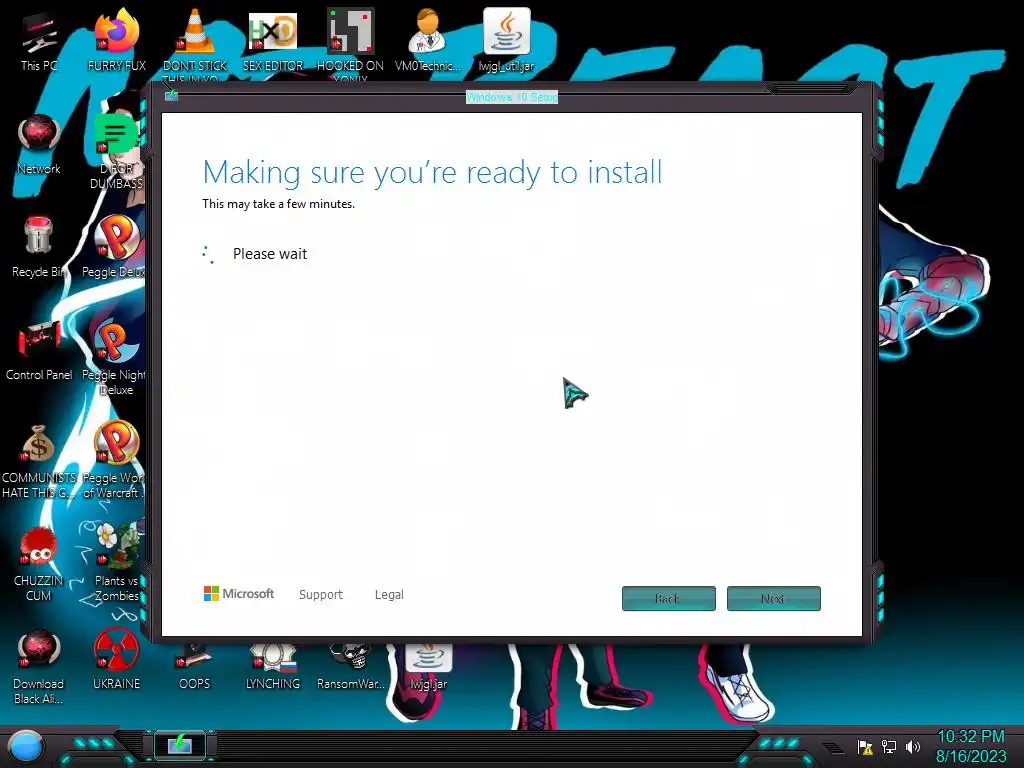Open the Start orb button

(x=26, y=747)
